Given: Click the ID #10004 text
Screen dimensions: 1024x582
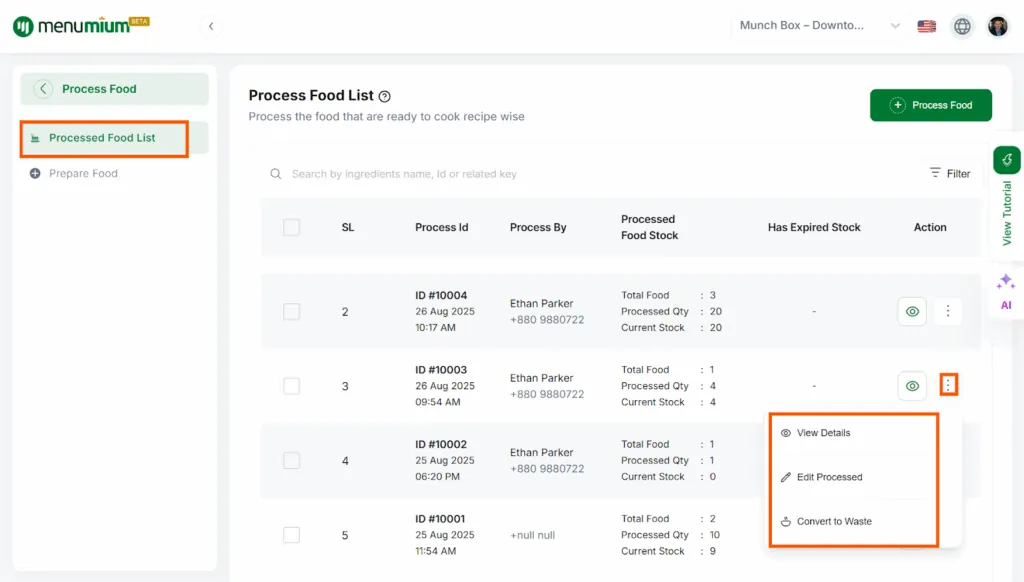Looking at the screenshot, I should [x=441, y=295].
